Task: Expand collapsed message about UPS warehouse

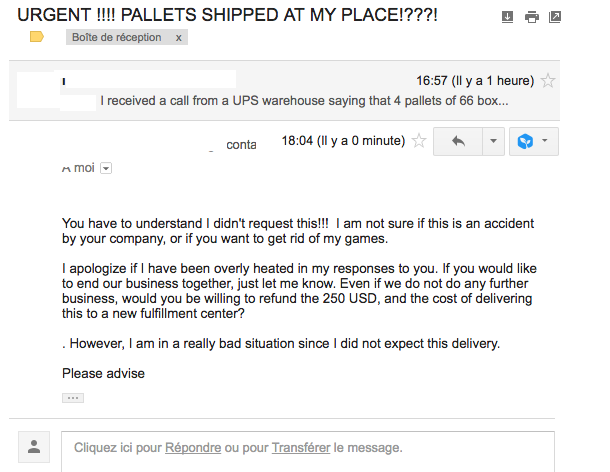Action: pyautogui.click(x=284, y=91)
